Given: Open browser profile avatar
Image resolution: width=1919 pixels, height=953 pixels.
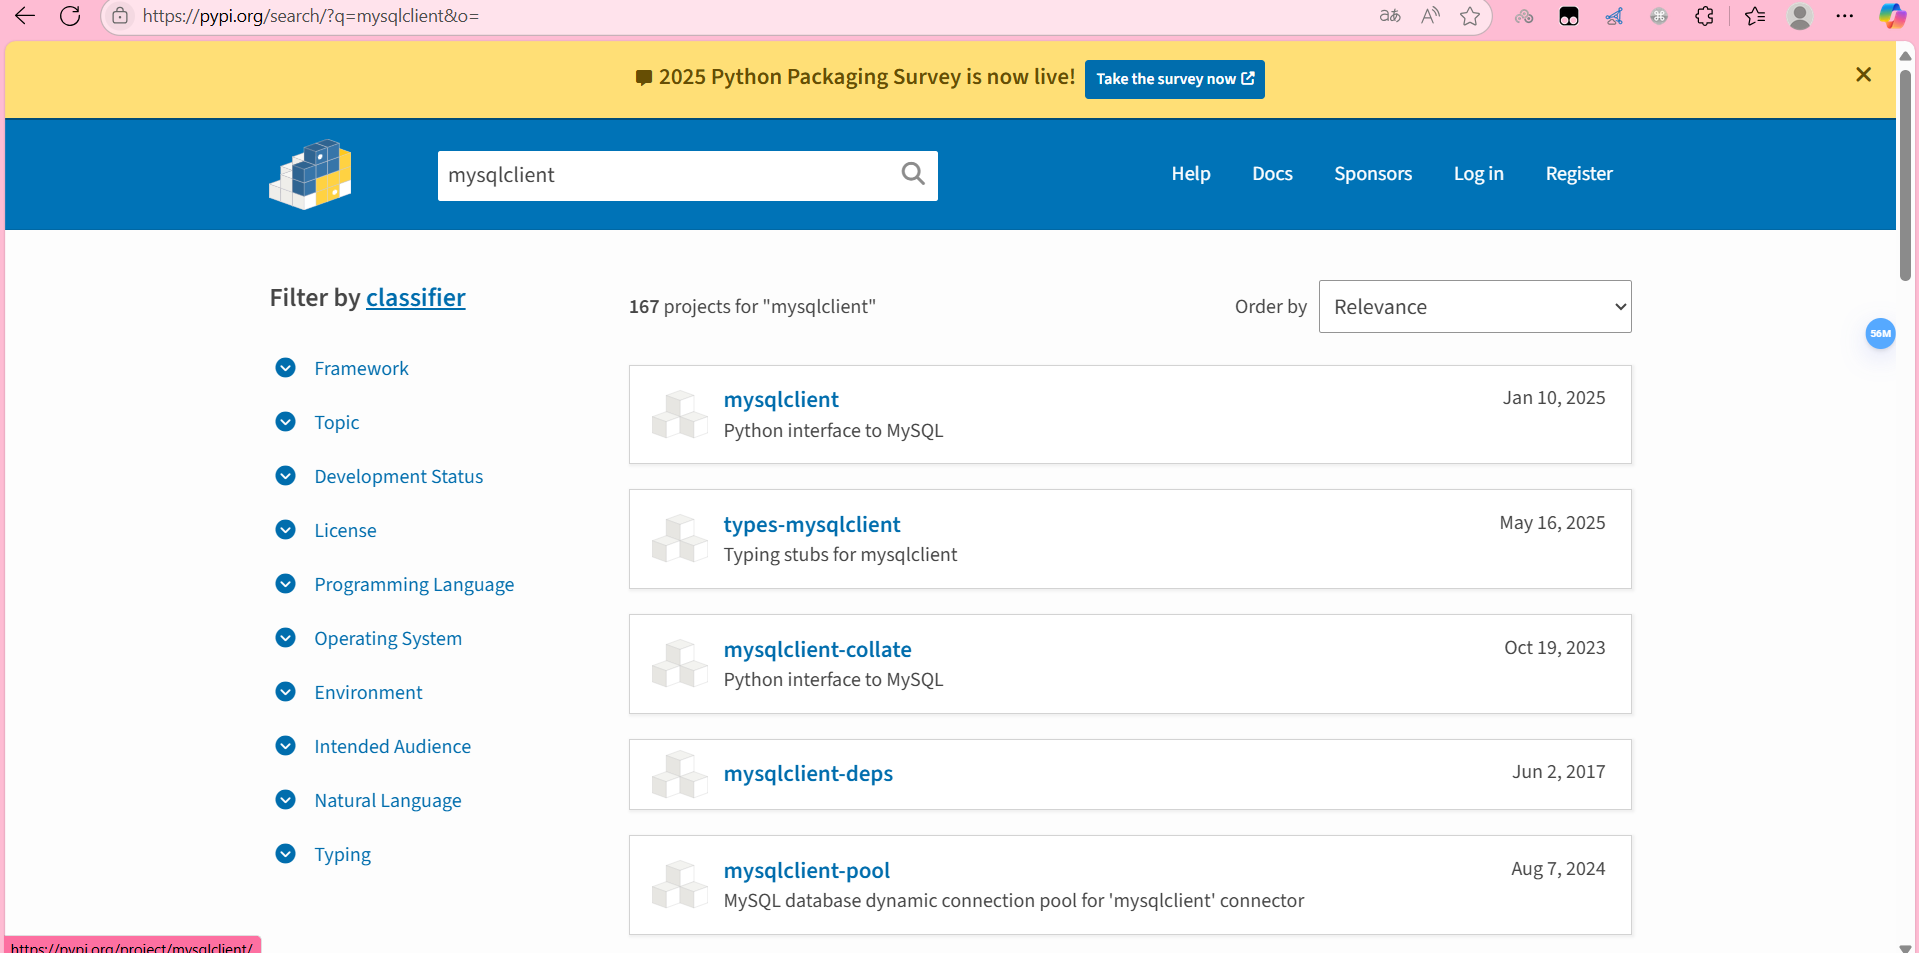Looking at the screenshot, I should (x=1800, y=16).
